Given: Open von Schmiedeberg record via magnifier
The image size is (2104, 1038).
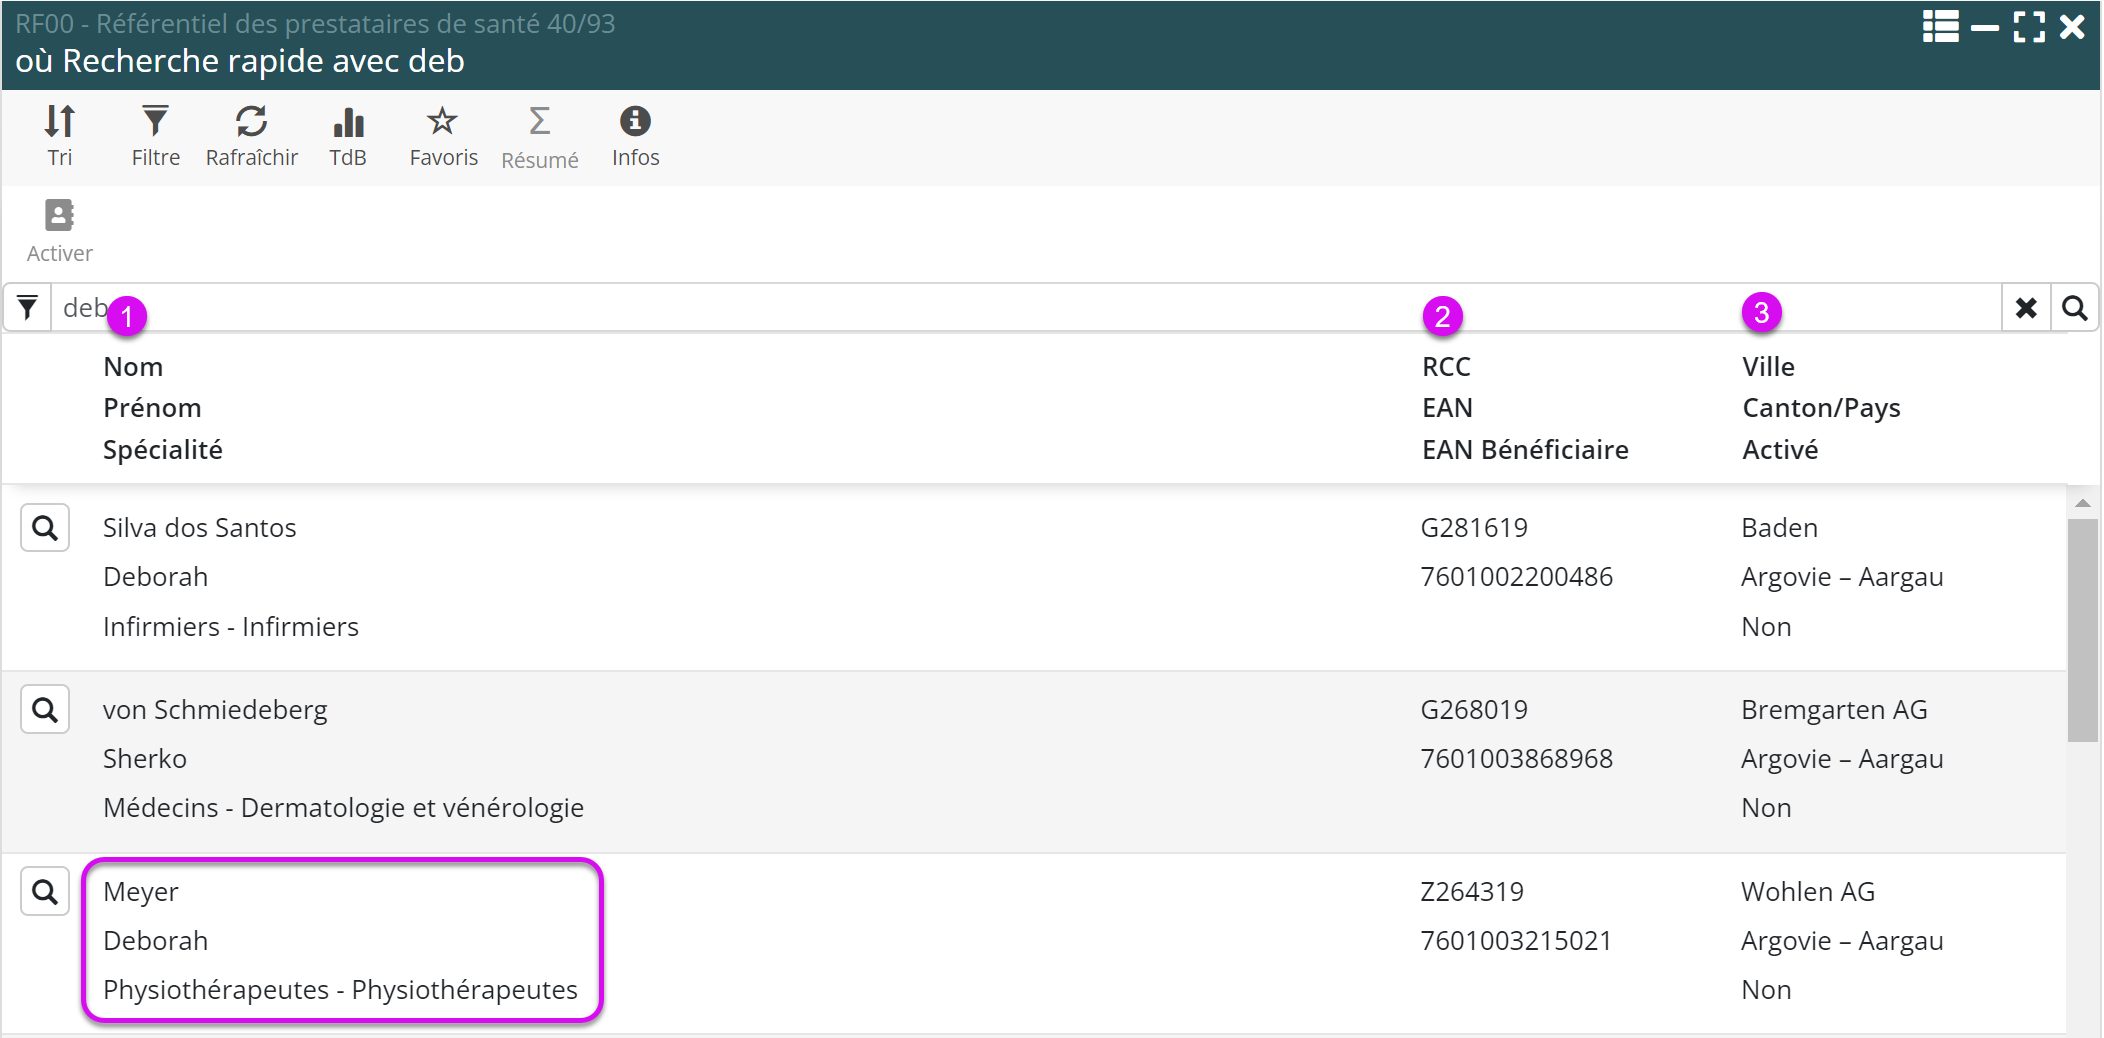Looking at the screenshot, I should [45, 710].
